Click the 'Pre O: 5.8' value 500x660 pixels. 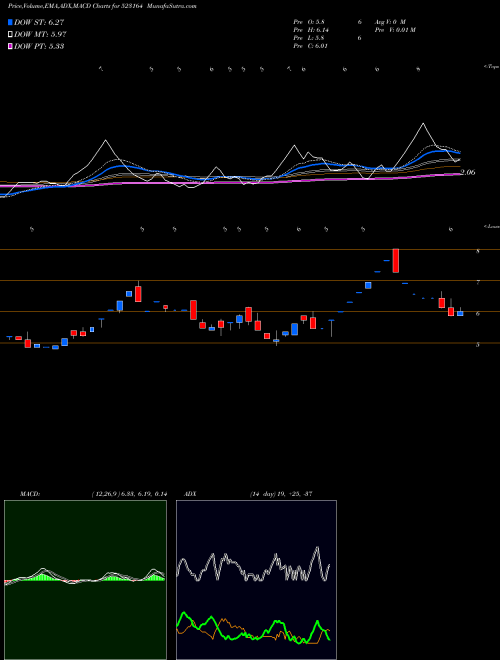click(309, 22)
